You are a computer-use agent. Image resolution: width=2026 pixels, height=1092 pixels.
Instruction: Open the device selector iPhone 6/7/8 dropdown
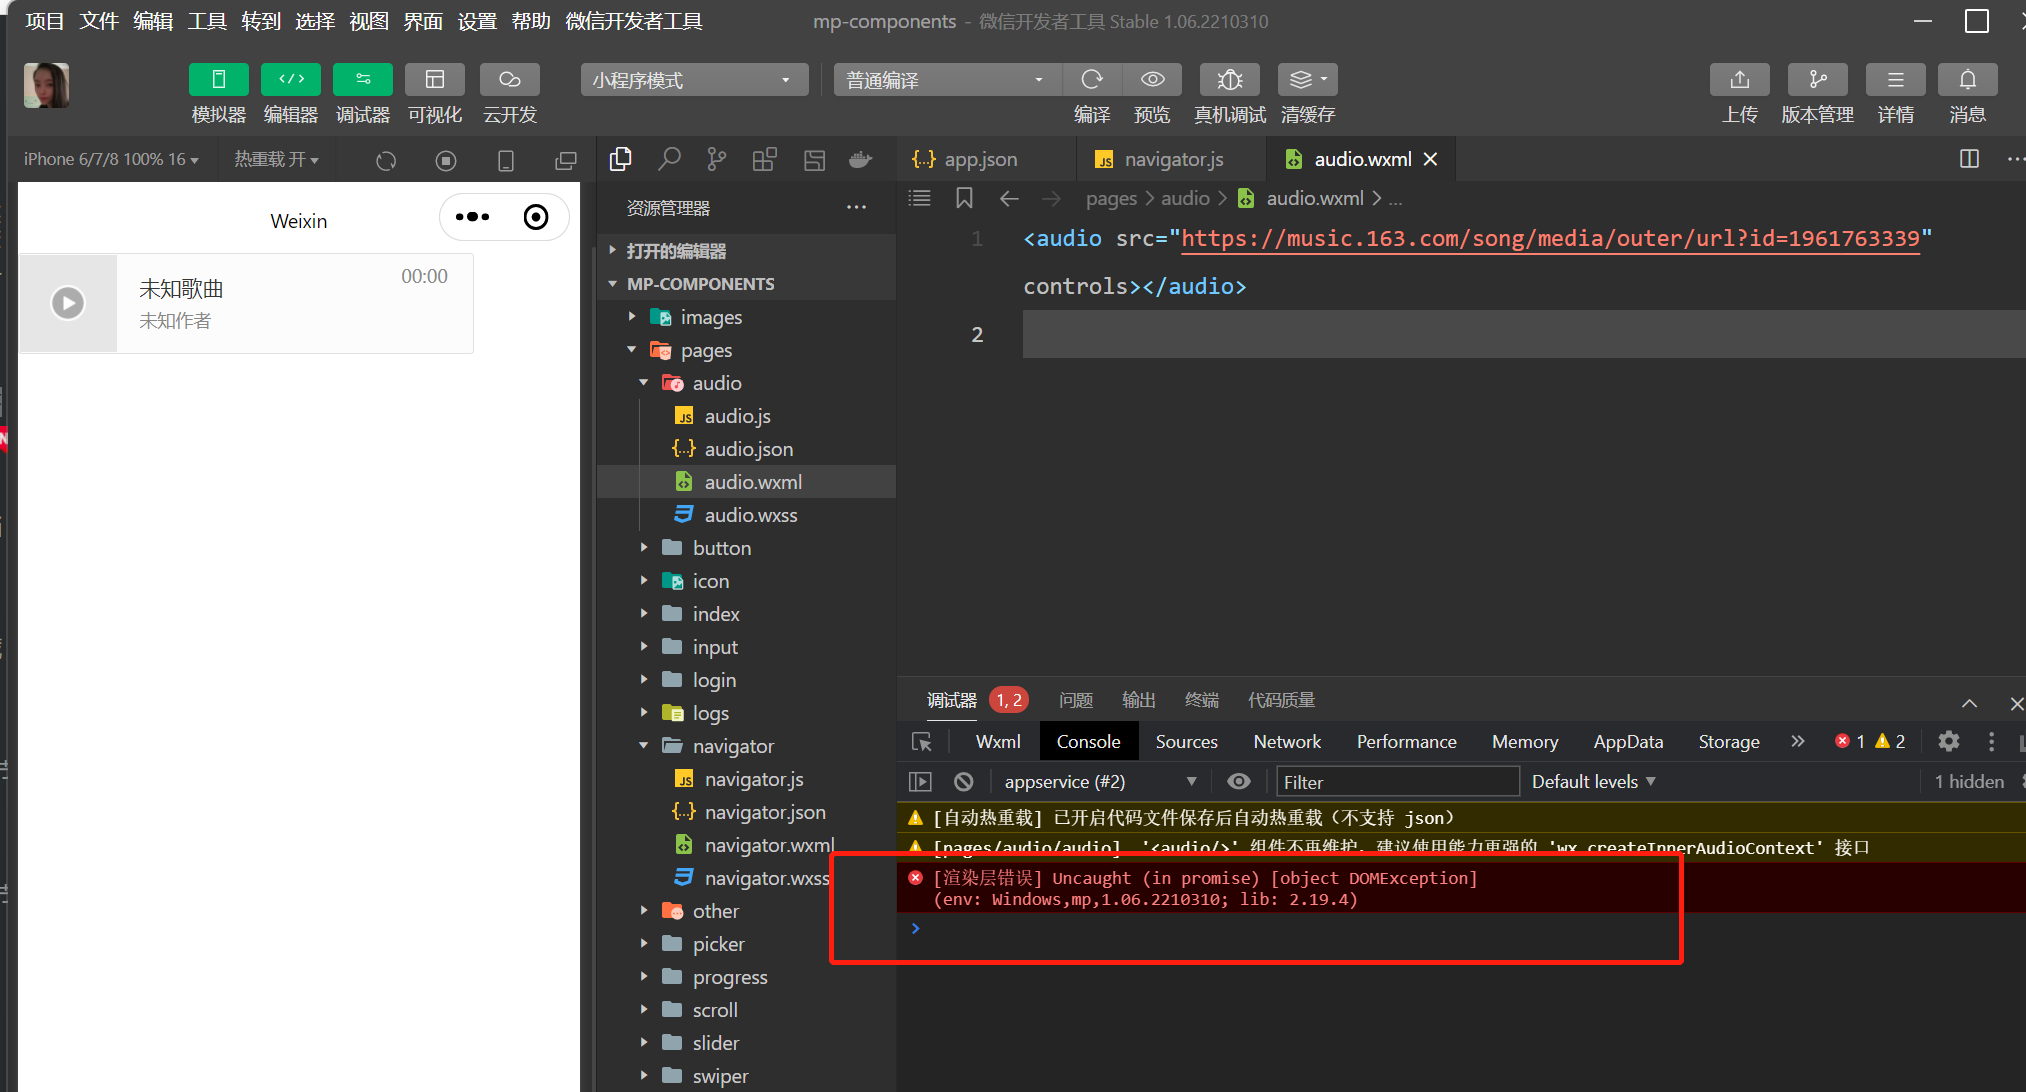[x=111, y=160]
